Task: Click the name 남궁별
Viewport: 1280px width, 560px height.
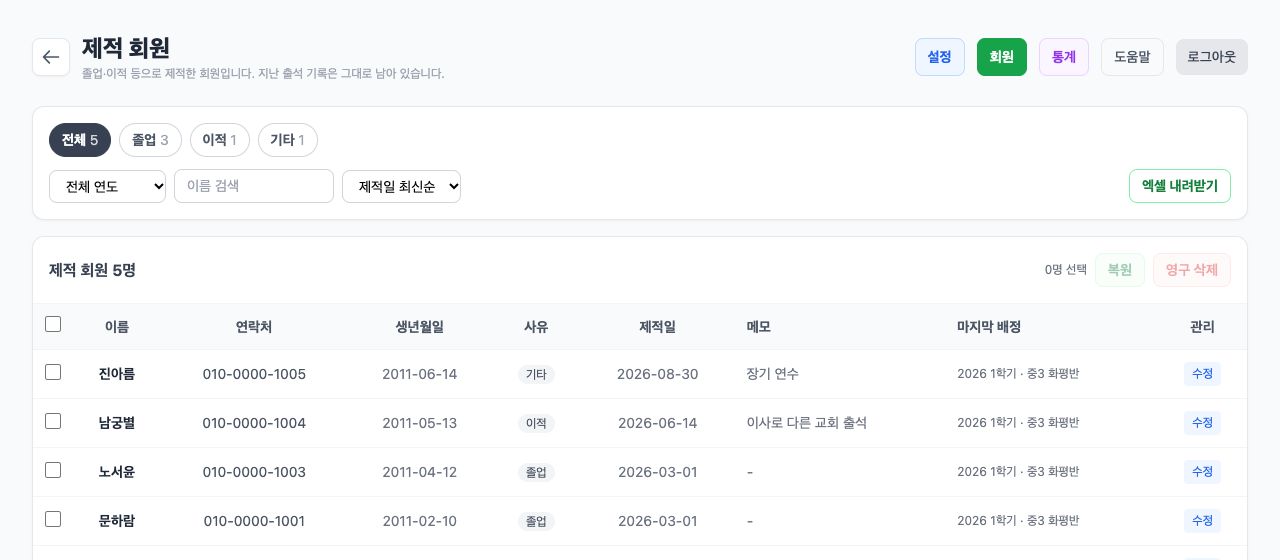Action: click(x=117, y=423)
